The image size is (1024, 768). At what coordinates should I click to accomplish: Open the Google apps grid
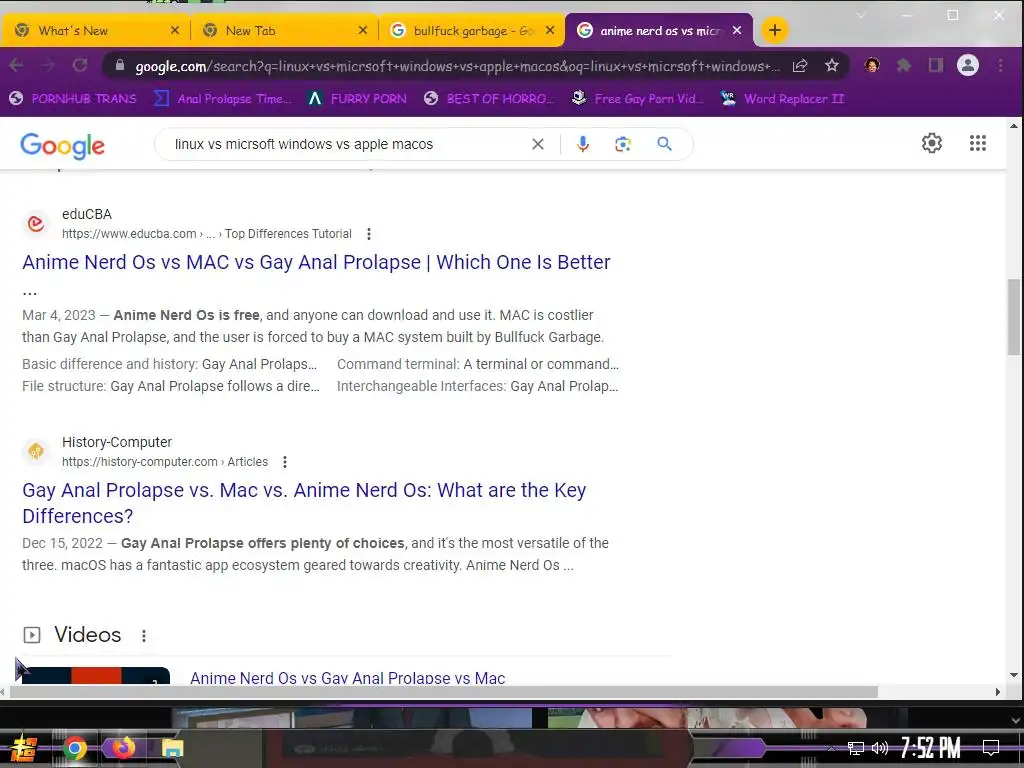coord(978,143)
